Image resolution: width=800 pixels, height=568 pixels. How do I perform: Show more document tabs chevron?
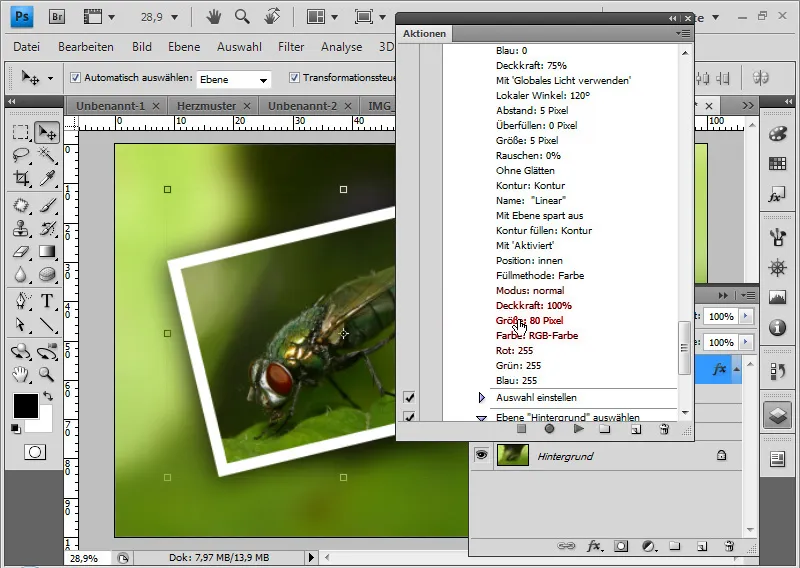coord(747,106)
